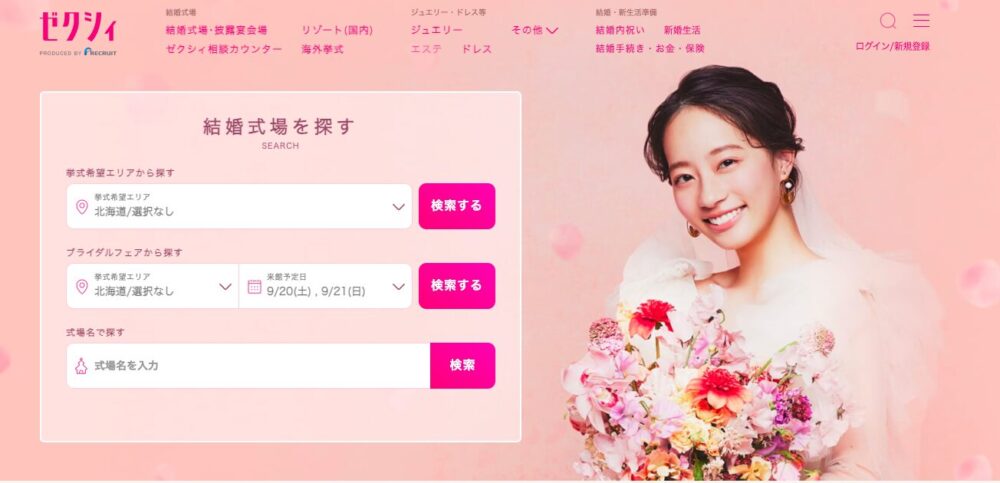Expand the その他 menu

click(534, 30)
